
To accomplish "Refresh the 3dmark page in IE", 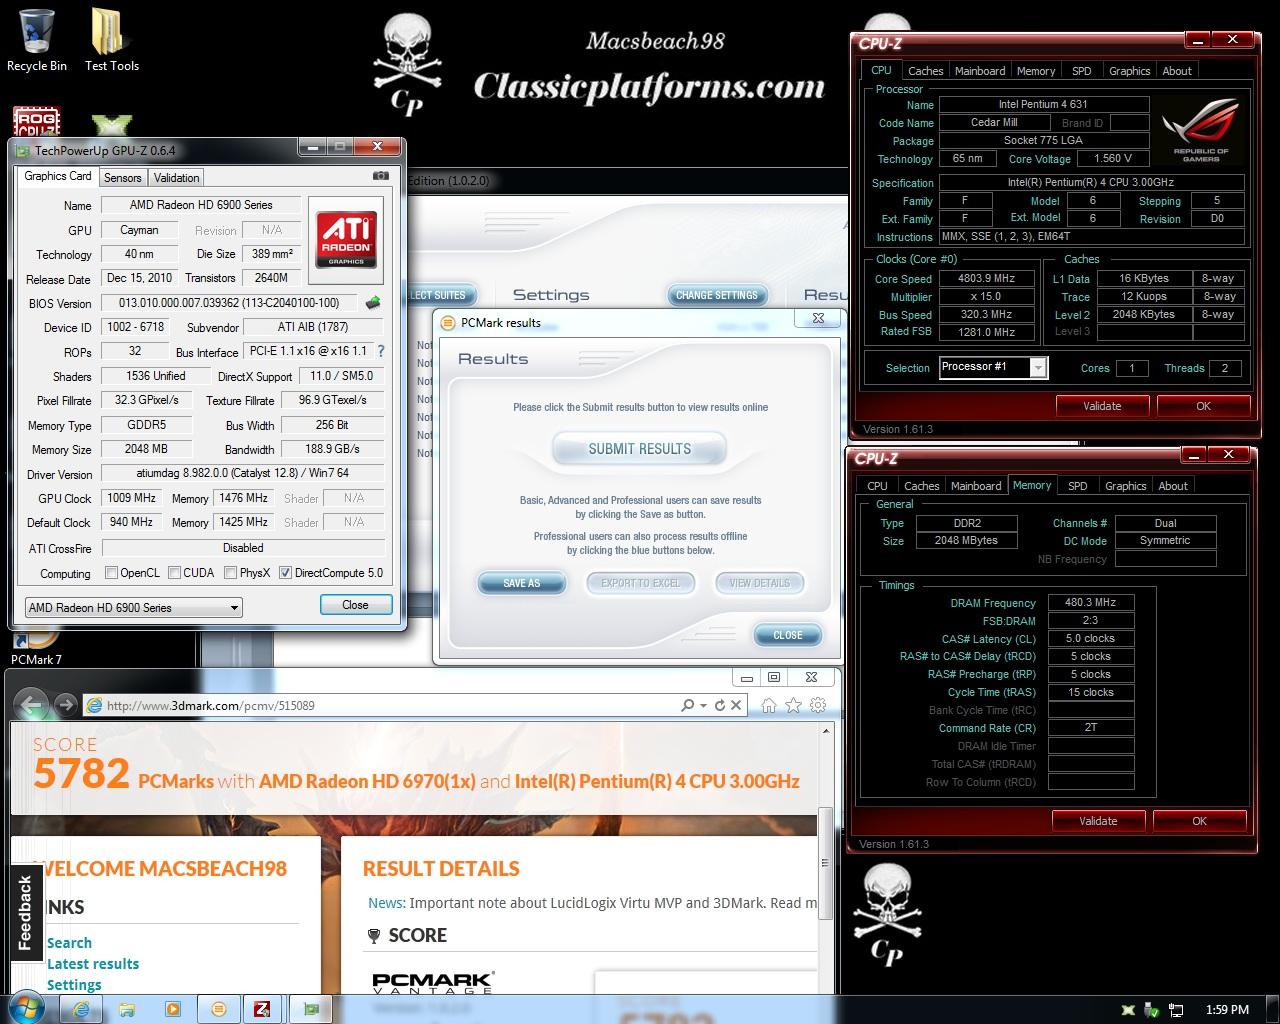I will pos(719,705).
